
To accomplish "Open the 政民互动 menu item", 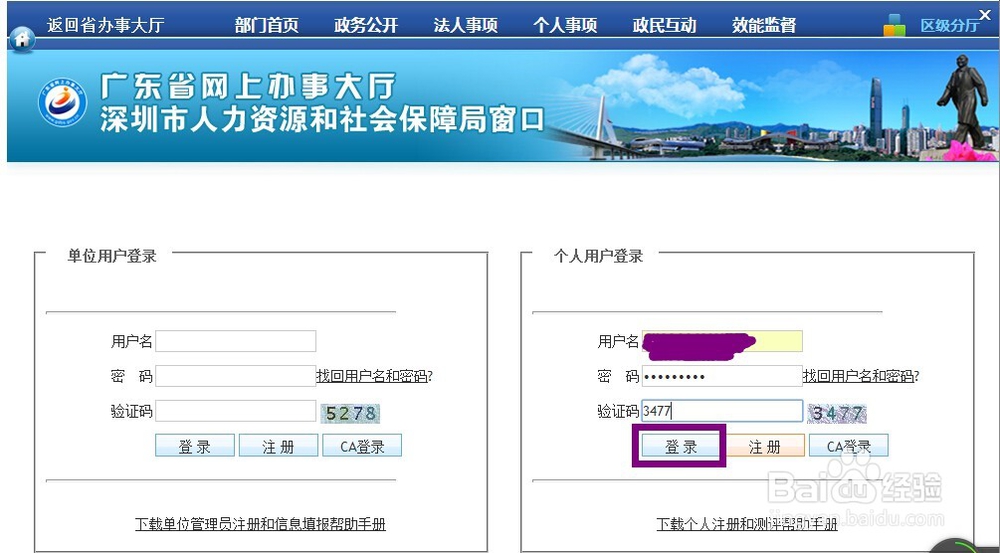I will pos(665,25).
